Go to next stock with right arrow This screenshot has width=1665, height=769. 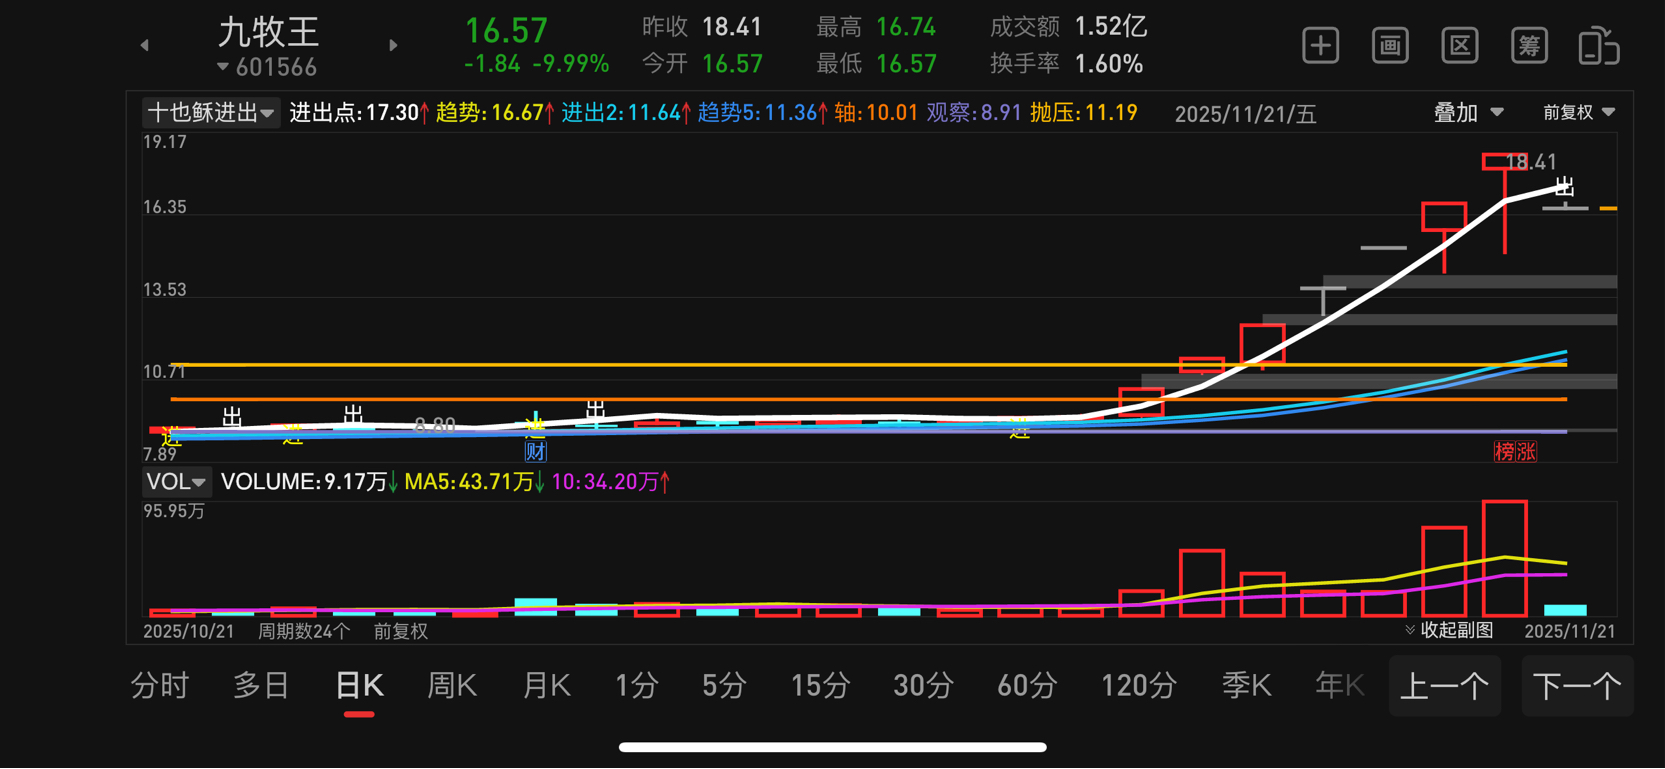[393, 45]
